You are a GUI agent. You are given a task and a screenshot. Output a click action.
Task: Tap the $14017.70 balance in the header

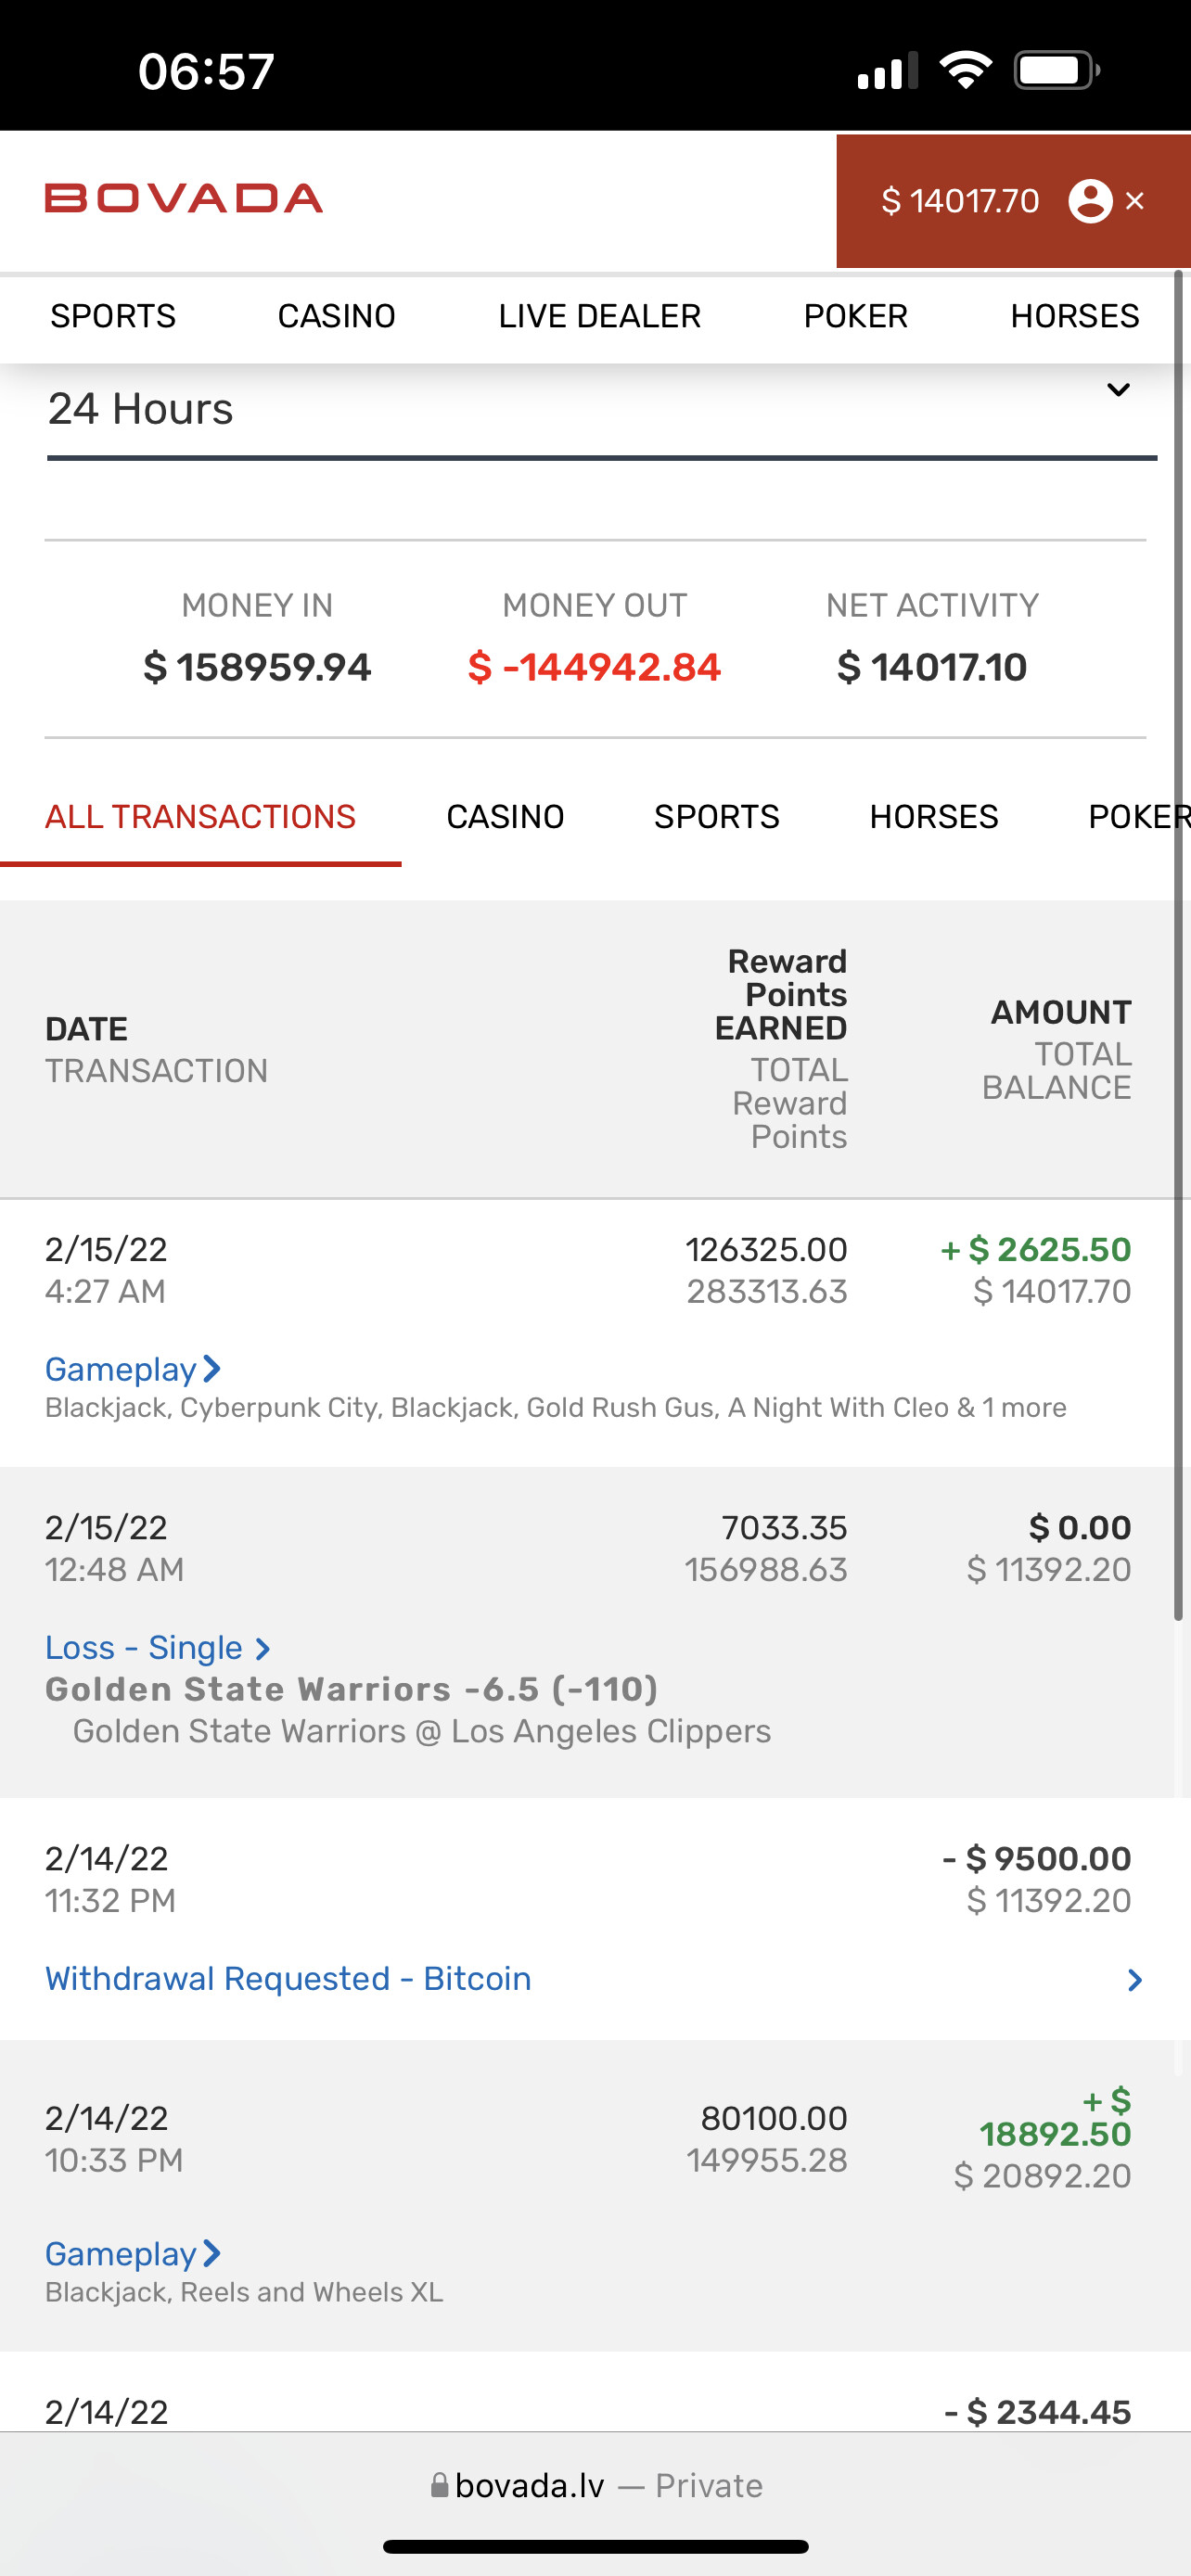click(x=960, y=201)
